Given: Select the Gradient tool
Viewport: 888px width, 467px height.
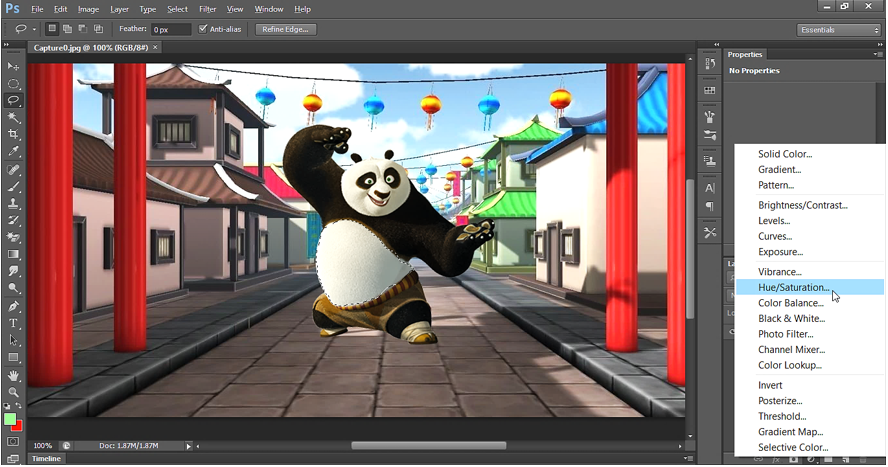Looking at the screenshot, I should (13, 254).
